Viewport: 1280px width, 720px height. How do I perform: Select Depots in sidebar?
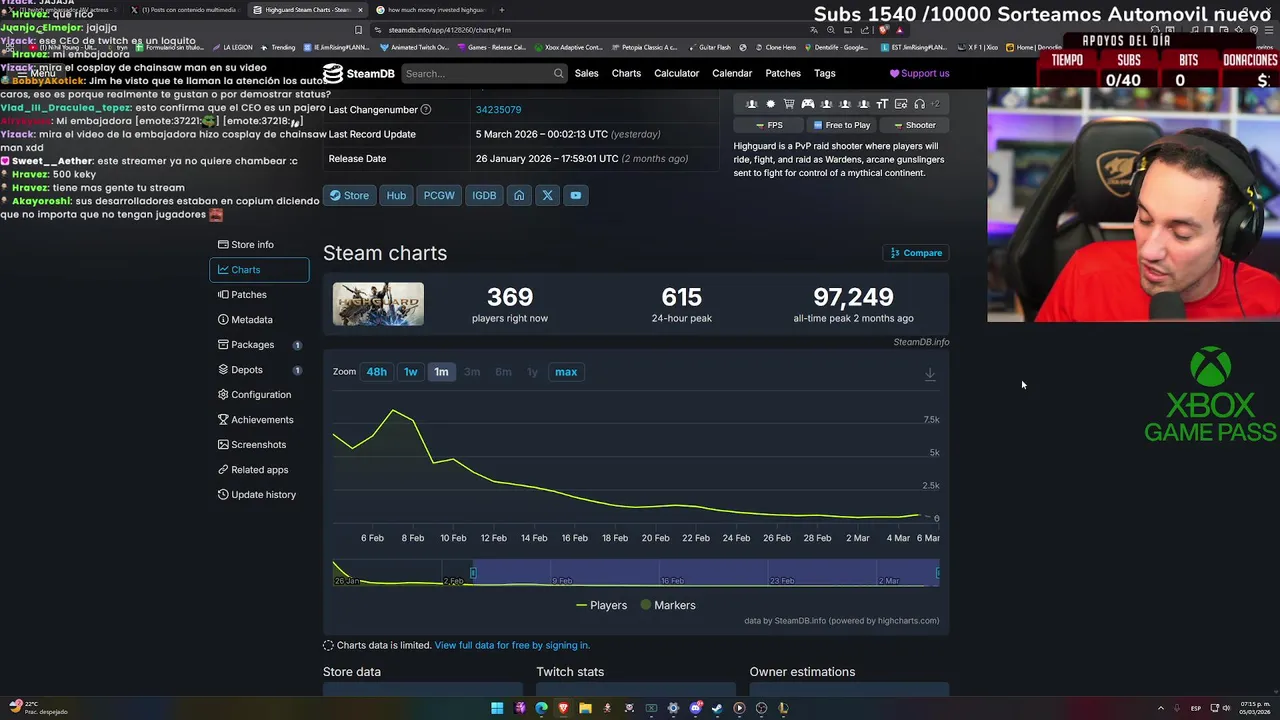click(x=259, y=370)
